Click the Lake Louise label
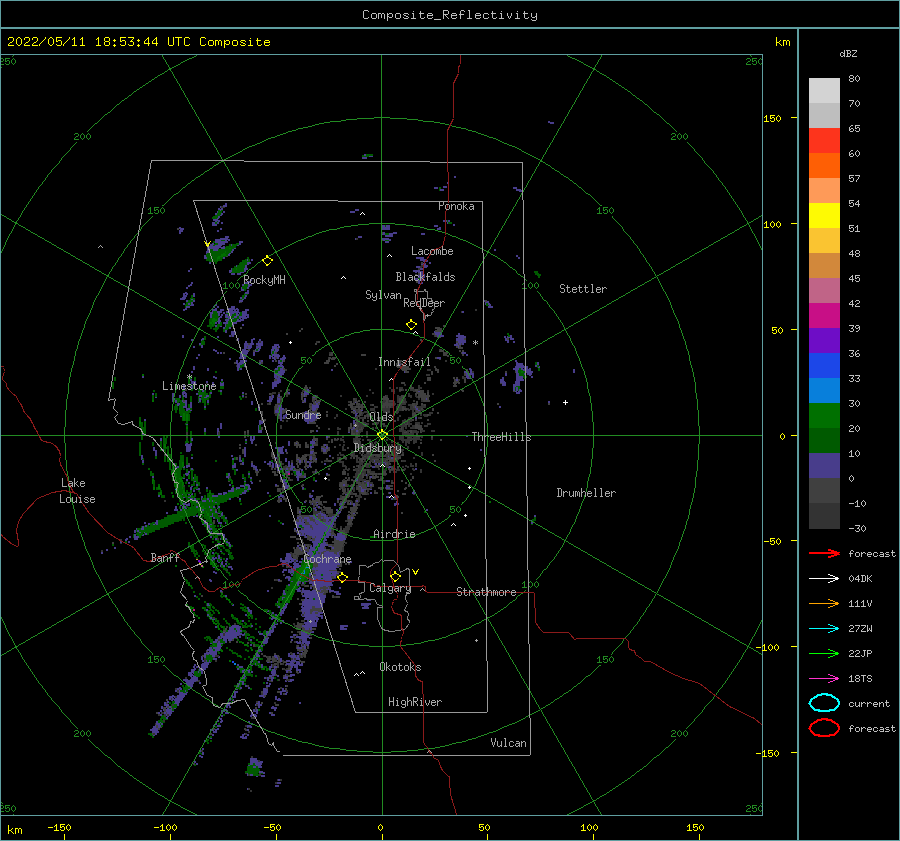The image size is (900, 841). click(x=77, y=491)
